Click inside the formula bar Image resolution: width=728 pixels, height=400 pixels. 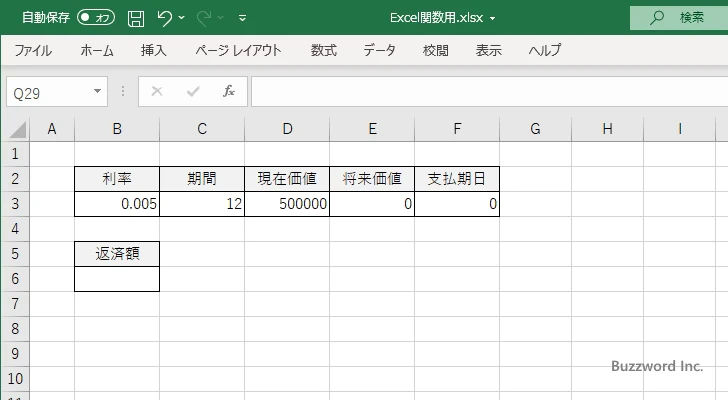489,92
